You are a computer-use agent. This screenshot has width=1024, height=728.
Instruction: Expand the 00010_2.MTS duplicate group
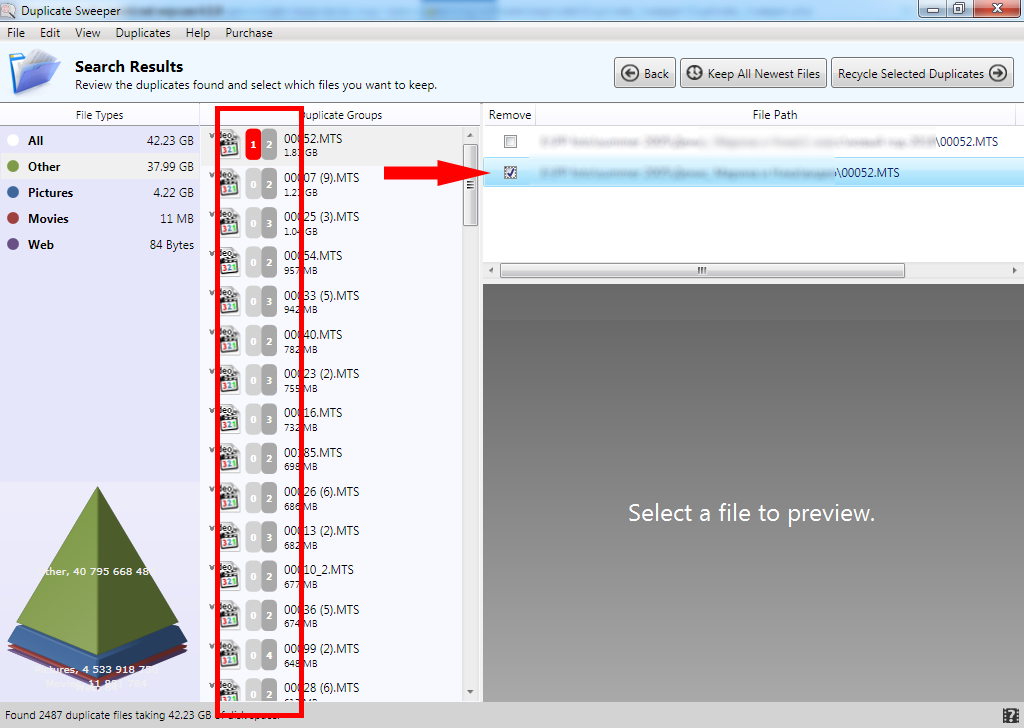[212, 566]
